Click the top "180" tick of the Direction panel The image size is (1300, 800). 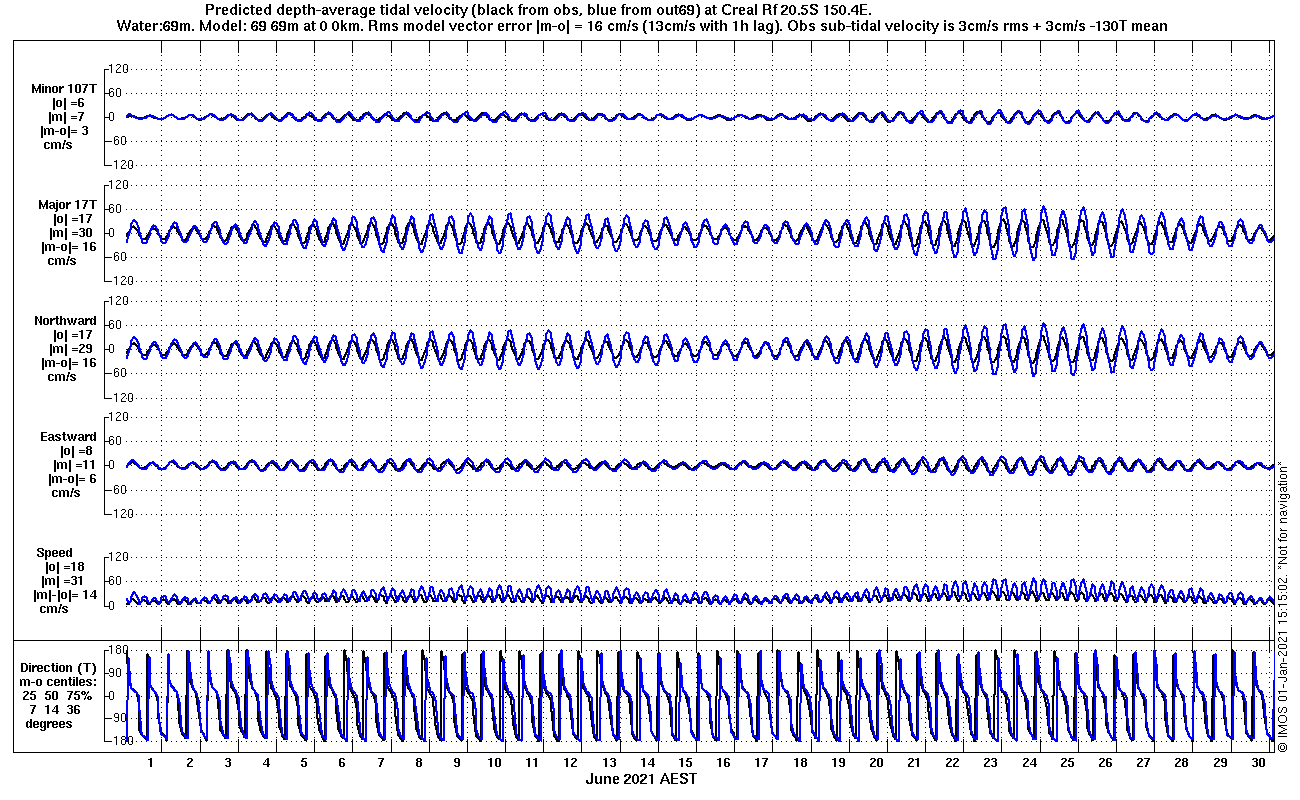tap(116, 651)
